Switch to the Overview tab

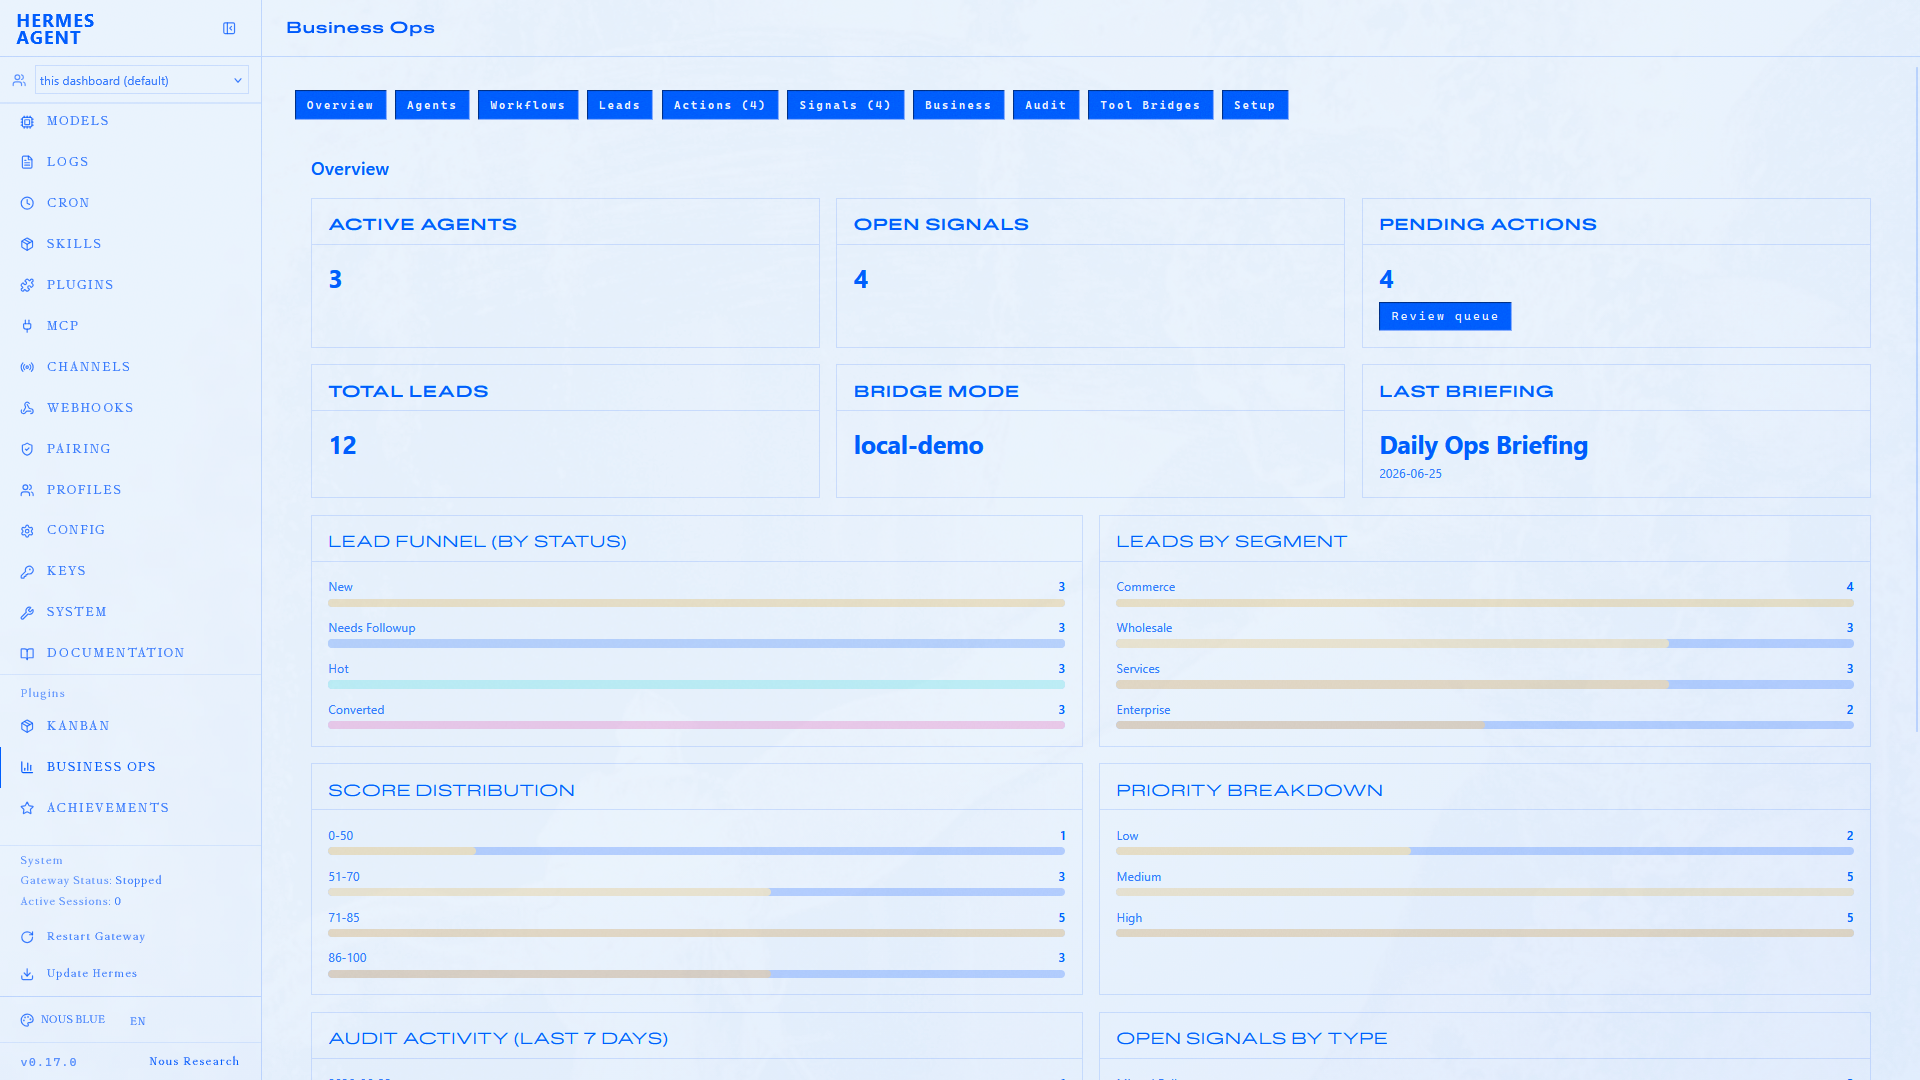click(x=340, y=105)
